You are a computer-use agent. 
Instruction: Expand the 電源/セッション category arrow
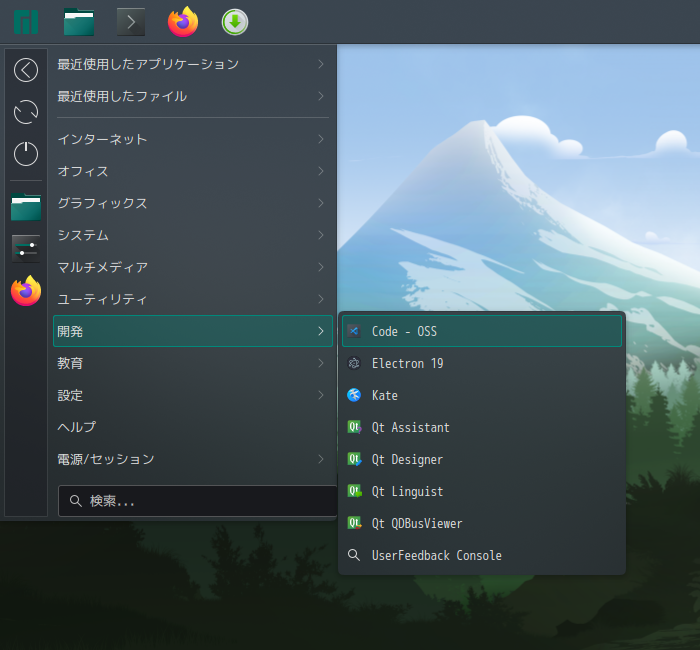(x=321, y=459)
